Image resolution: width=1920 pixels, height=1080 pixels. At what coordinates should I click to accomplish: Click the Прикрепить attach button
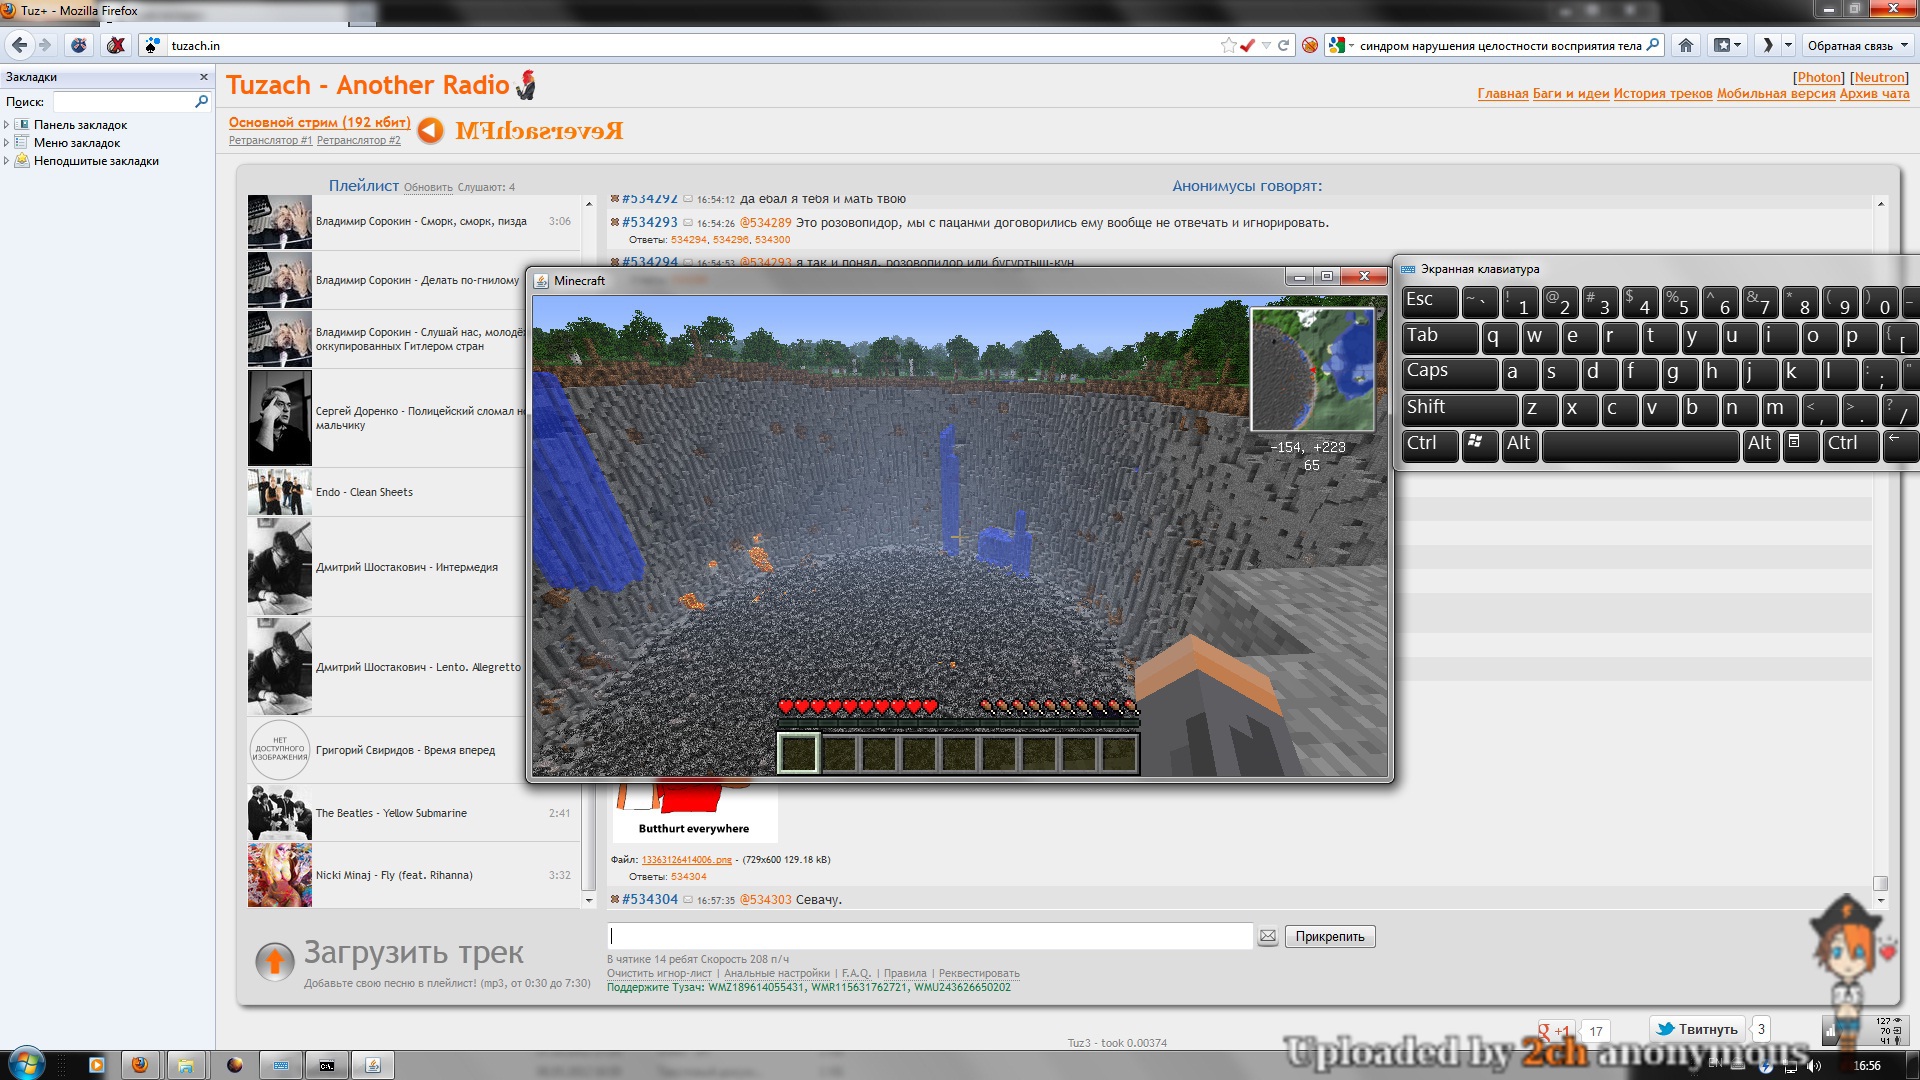[x=1329, y=937]
